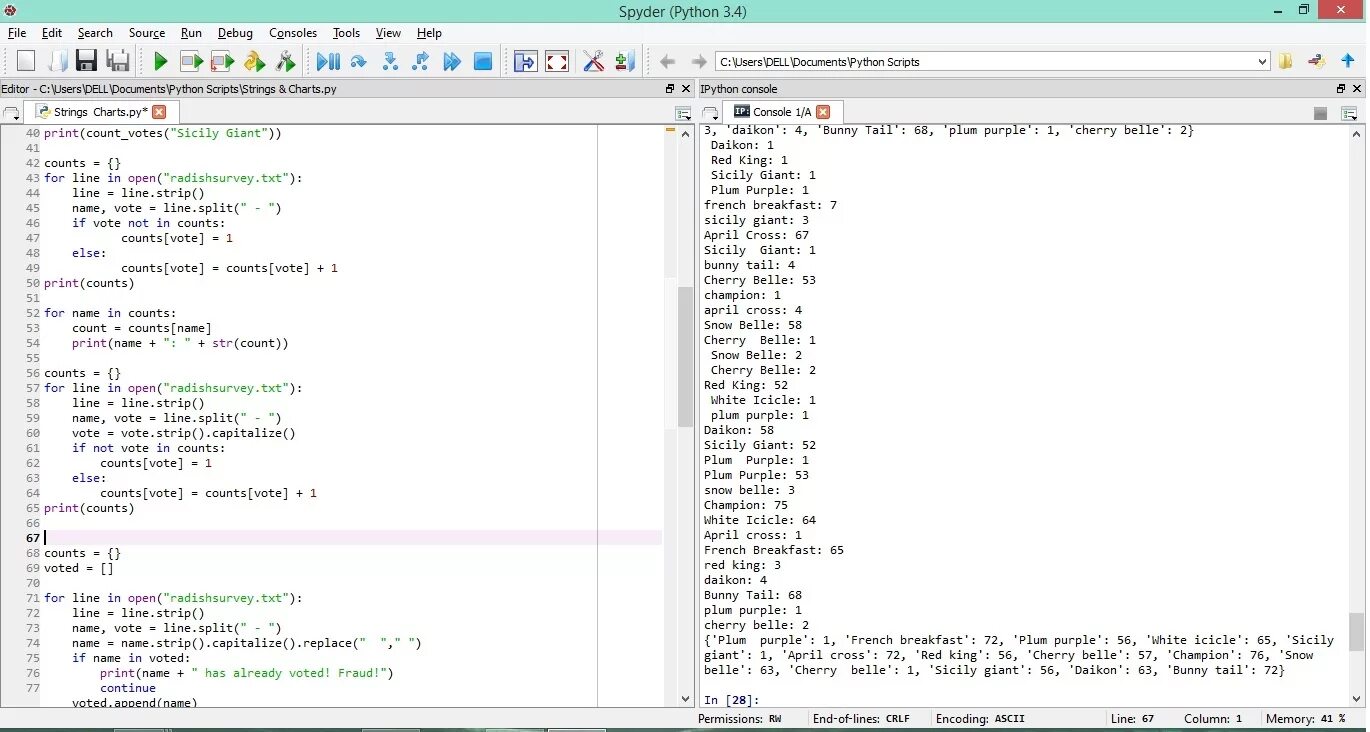This screenshot has height=732, width=1370.
Task: Click the console In [28] prompt
Action: pos(732,700)
